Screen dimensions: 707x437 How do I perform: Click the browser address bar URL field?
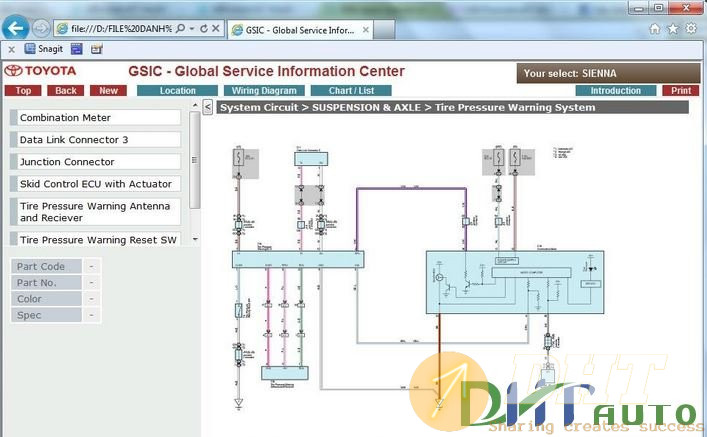(121, 28)
